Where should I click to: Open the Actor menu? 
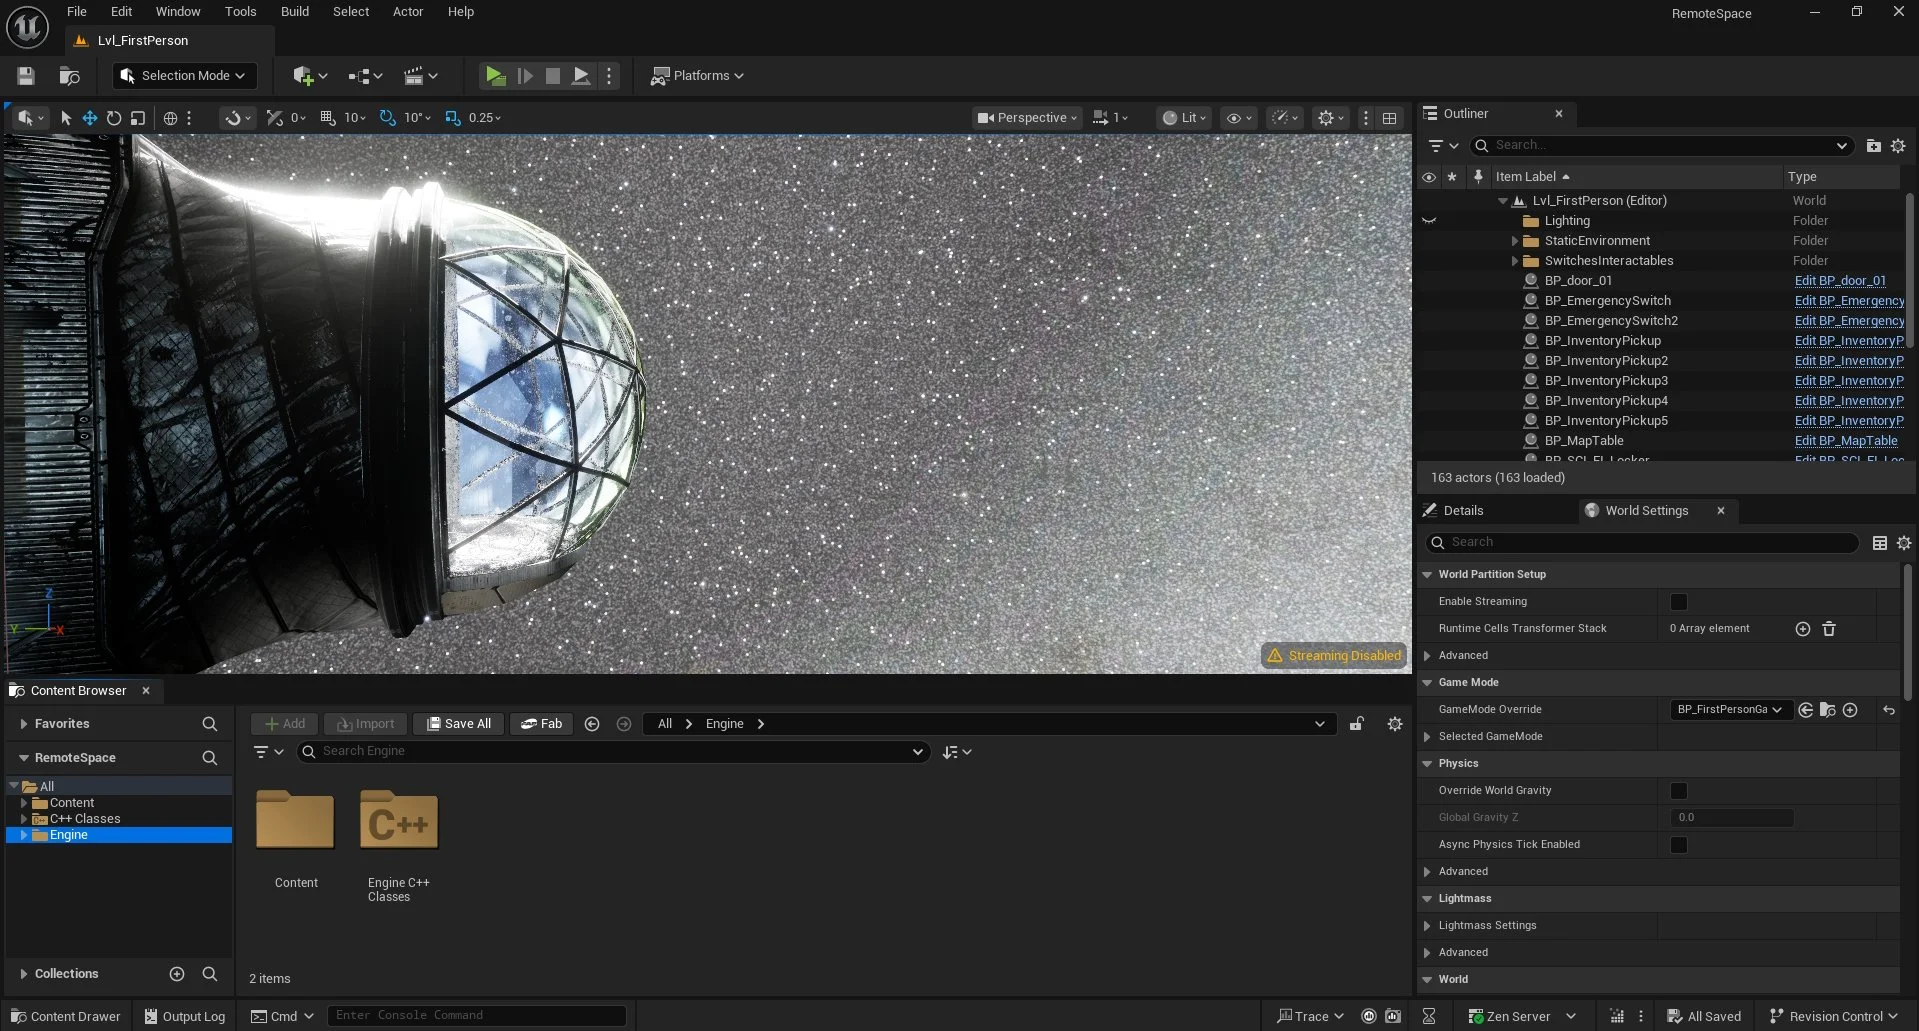tap(408, 12)
